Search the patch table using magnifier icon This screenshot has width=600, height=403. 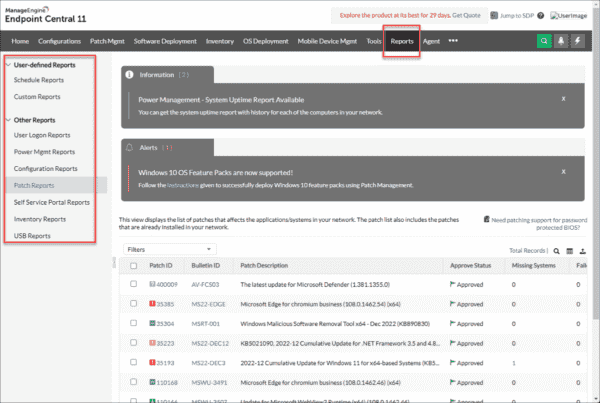556,251
